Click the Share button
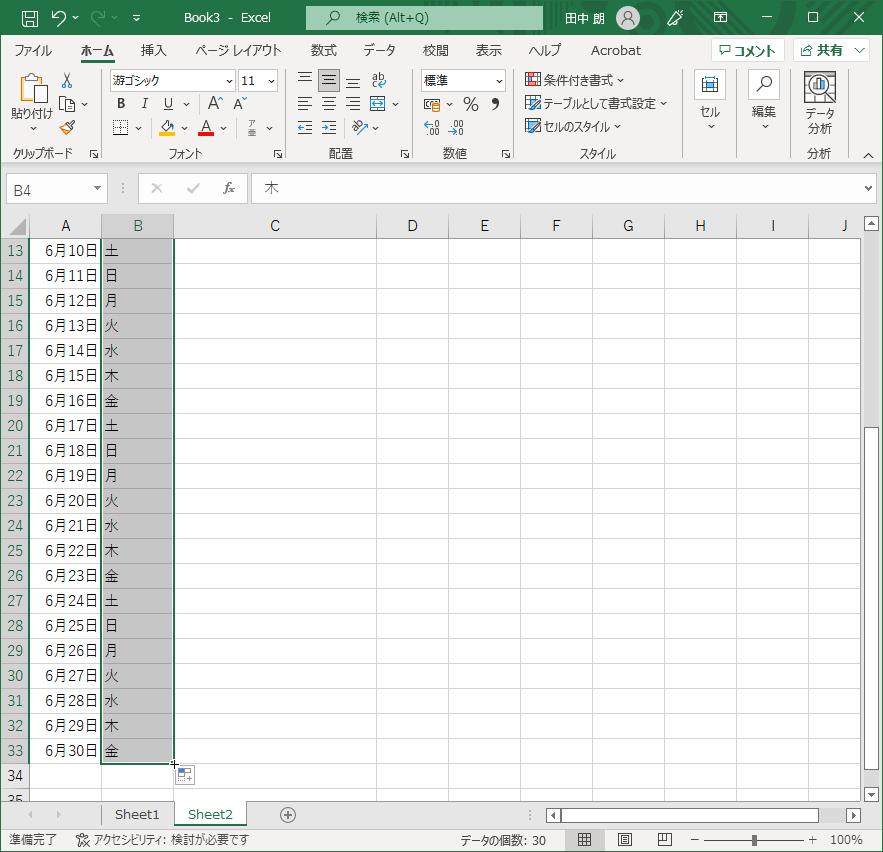Screen dimensions: 883x852 pyautogui.click(x=822, y=51)
